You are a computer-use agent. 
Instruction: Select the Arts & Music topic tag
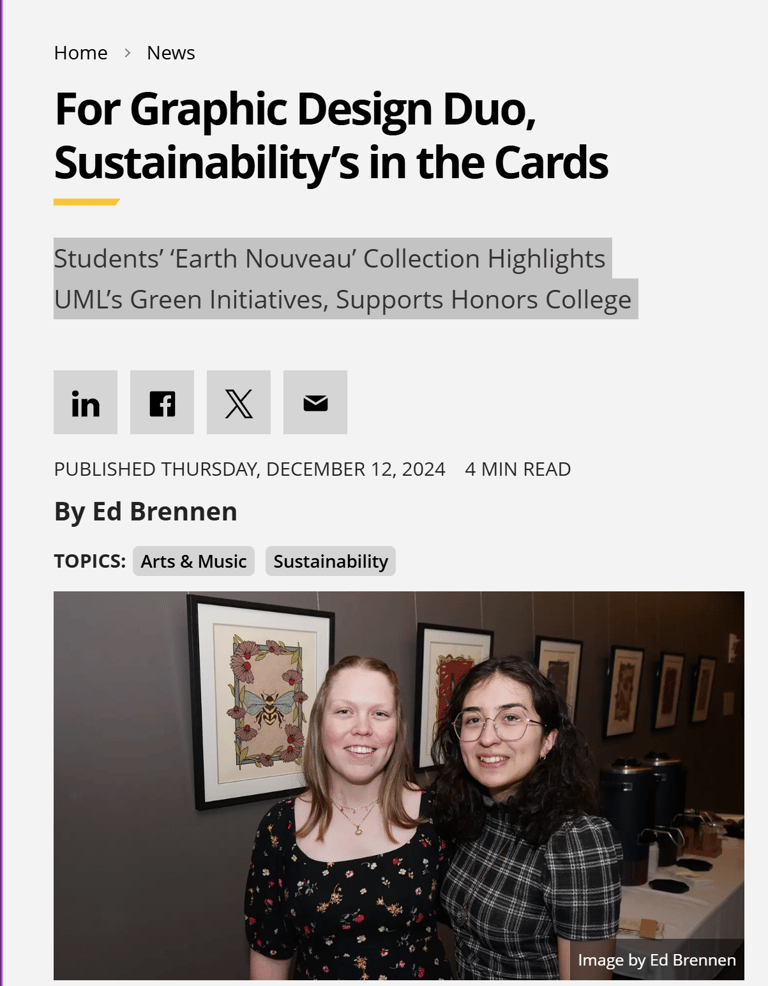pos(193,561)
